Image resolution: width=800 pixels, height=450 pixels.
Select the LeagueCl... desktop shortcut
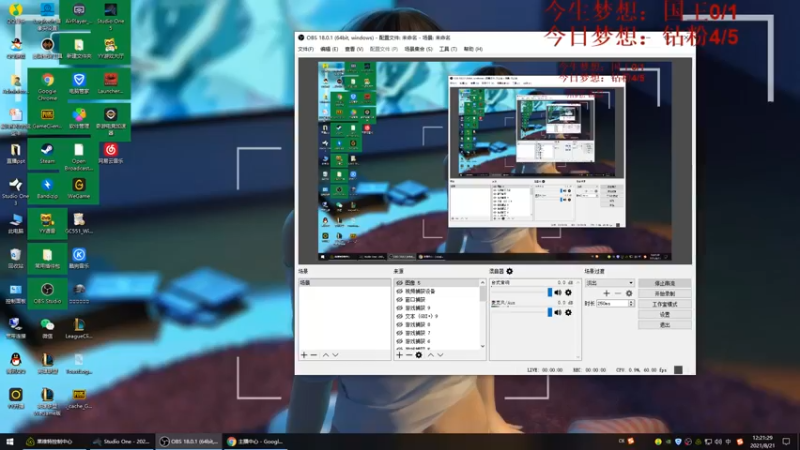pyautogui.click(x=79, y=328)
